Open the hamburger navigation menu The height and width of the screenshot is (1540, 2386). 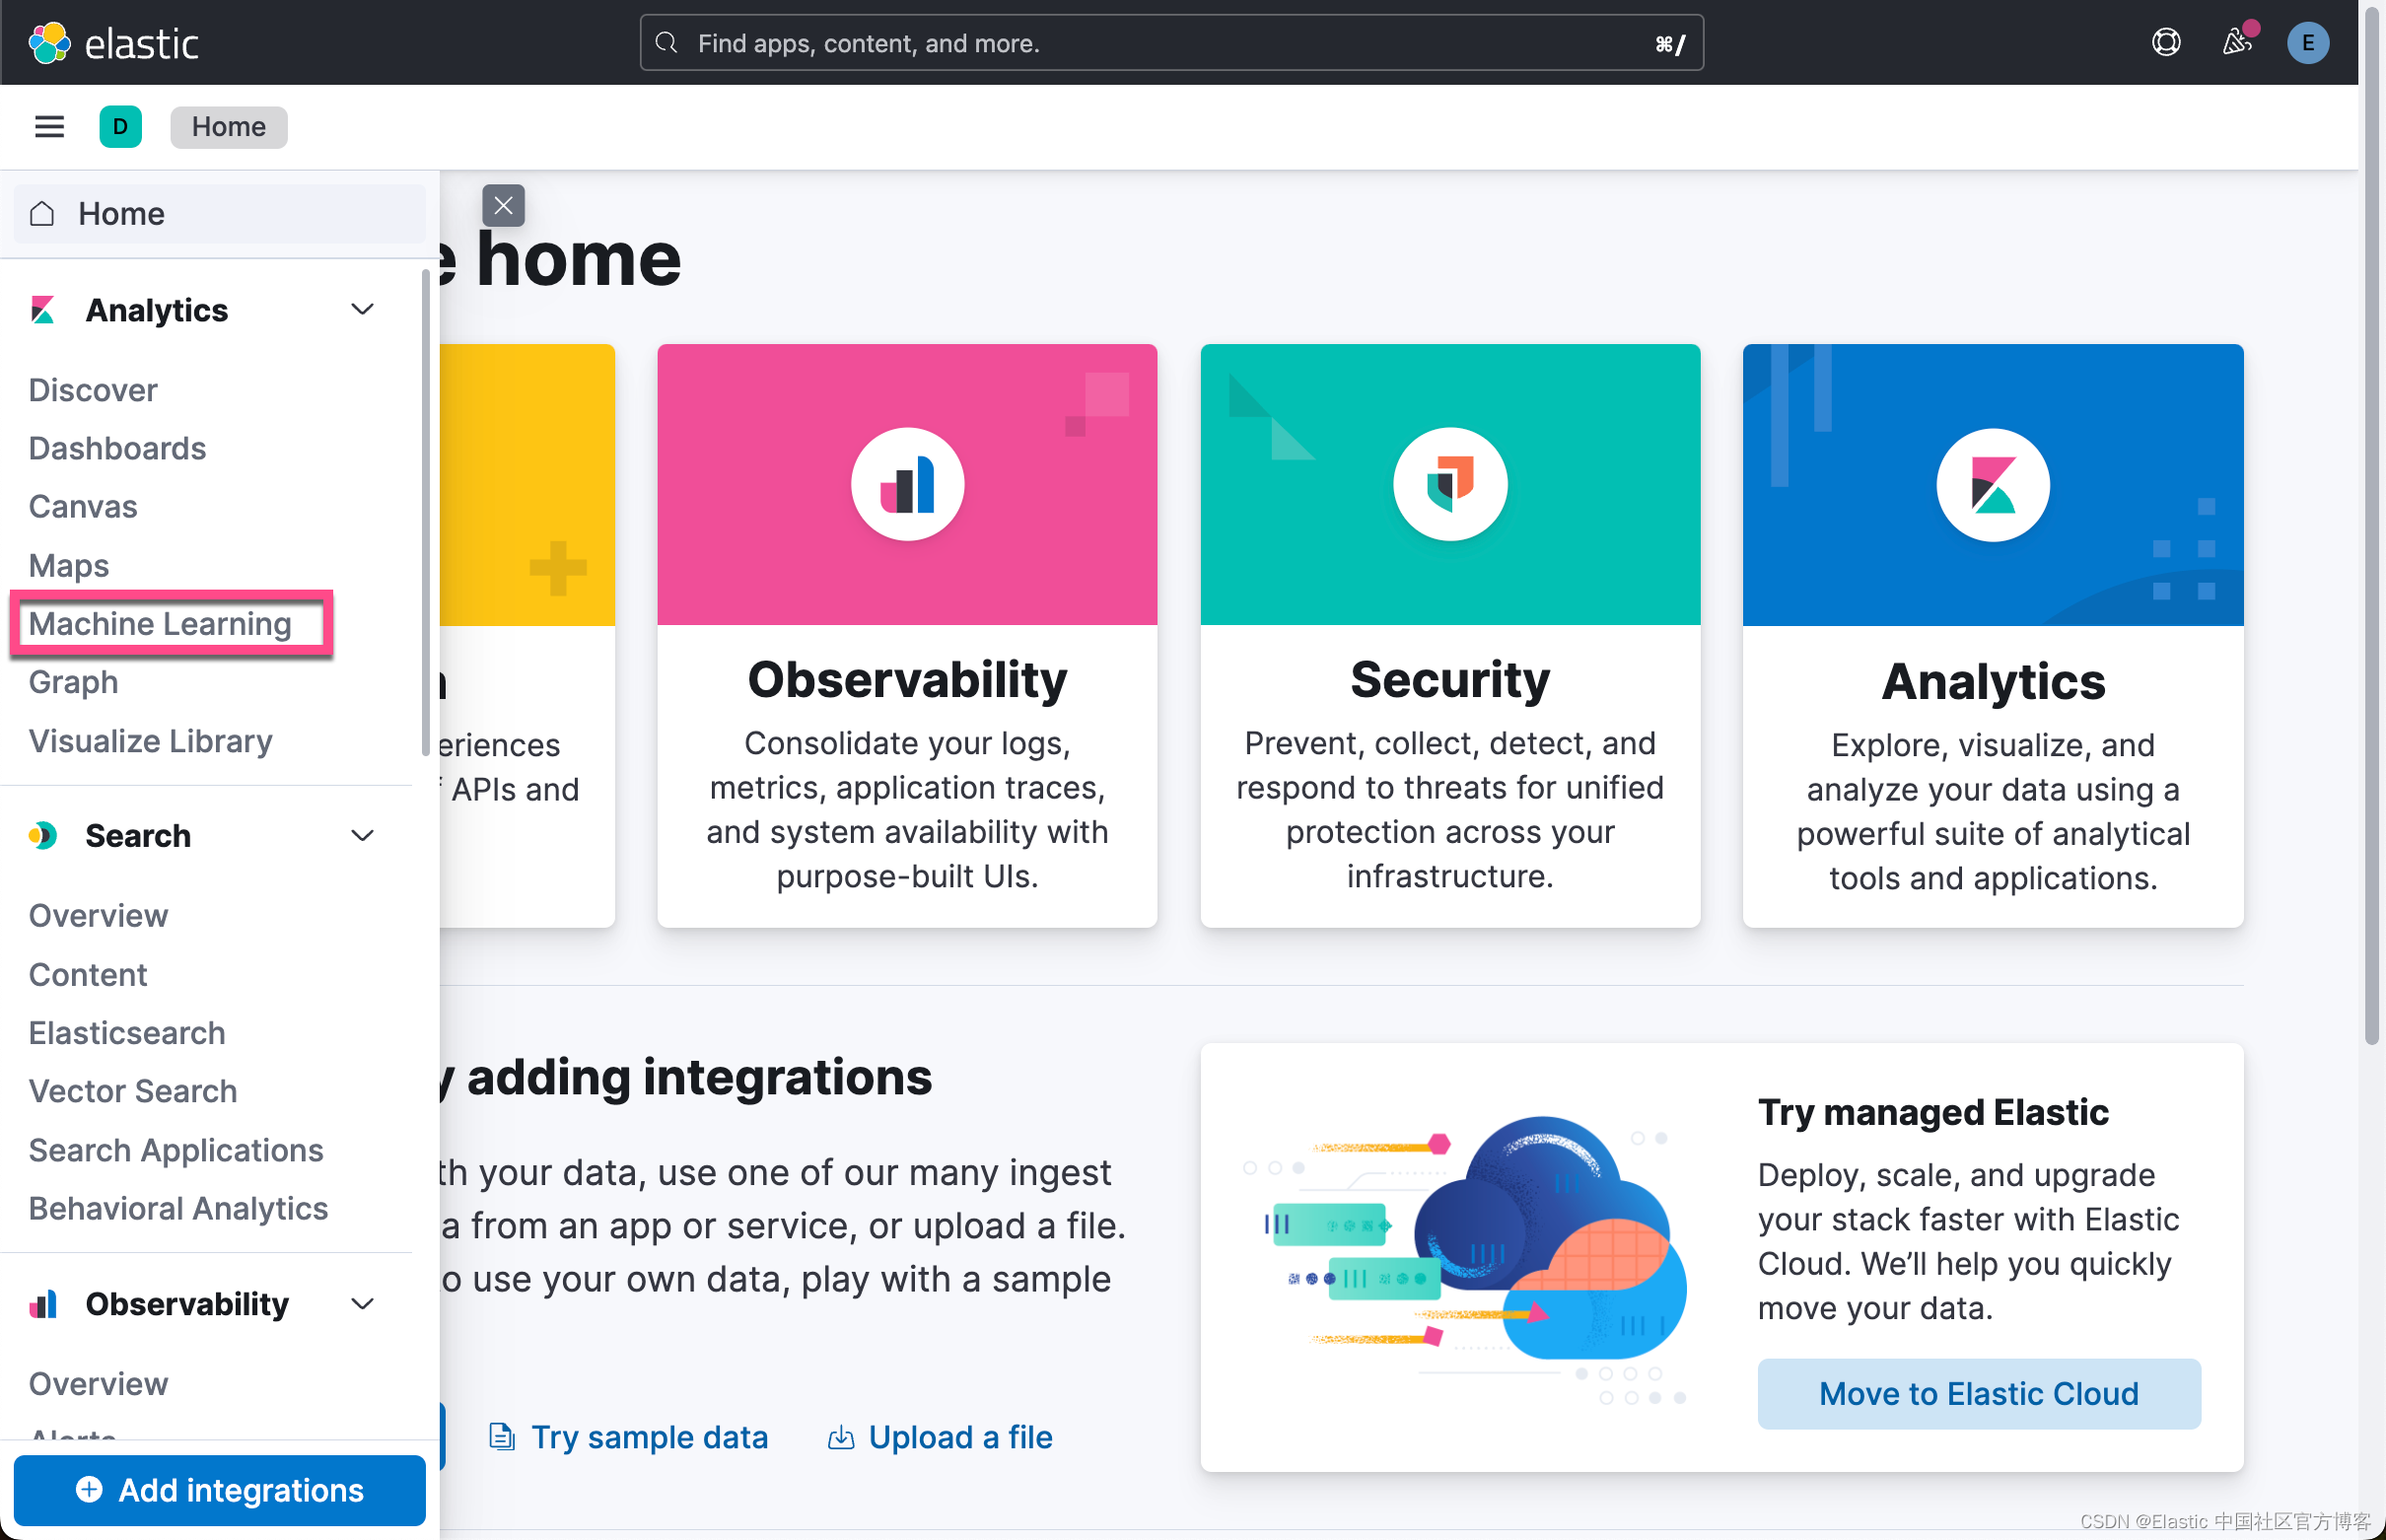coord(49,126)
